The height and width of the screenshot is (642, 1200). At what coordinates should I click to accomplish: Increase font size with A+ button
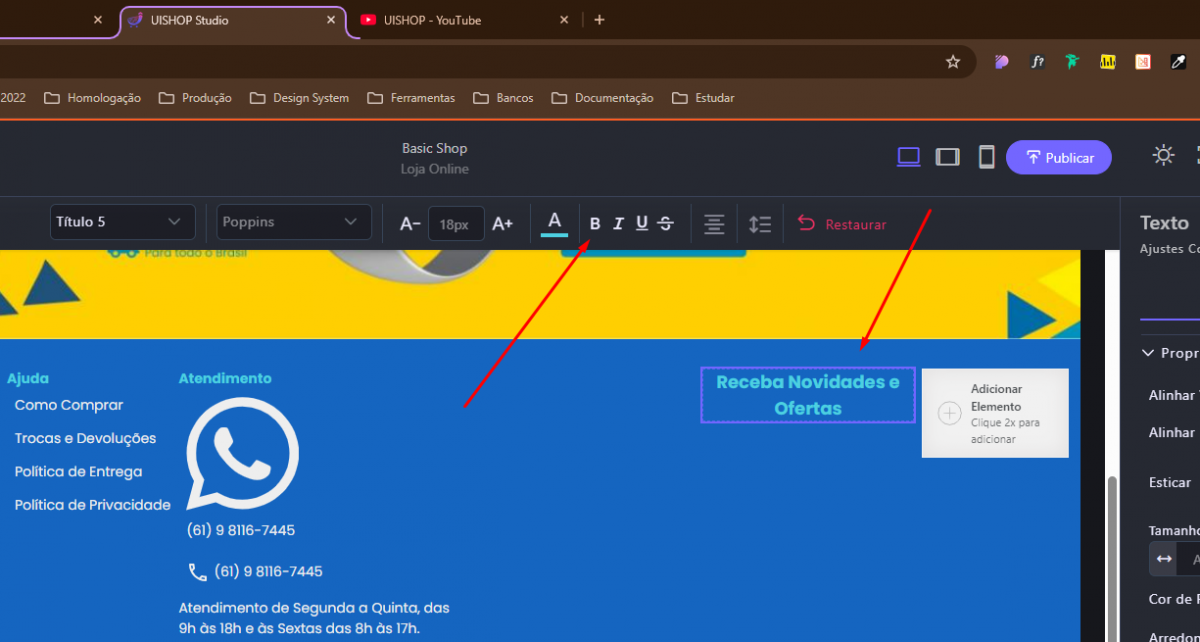point(502,224)
